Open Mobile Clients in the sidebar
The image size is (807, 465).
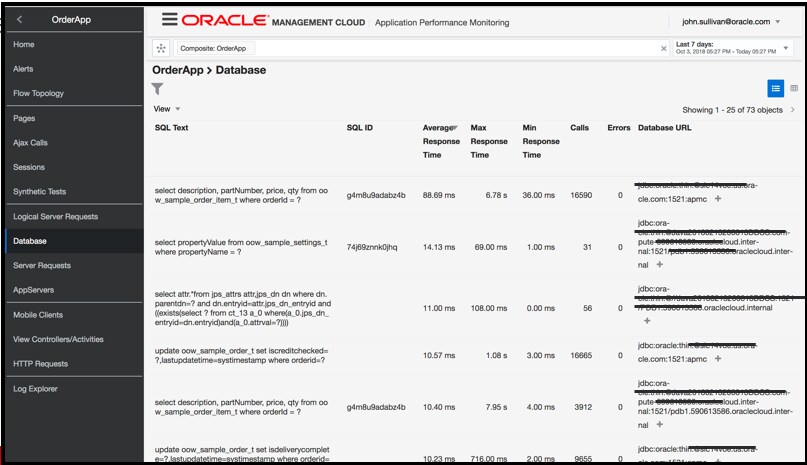tap(38, 315)
